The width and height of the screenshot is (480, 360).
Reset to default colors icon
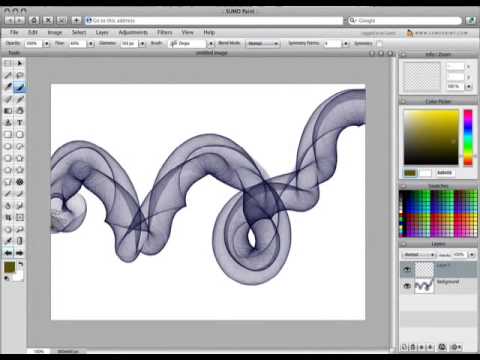click(6, 278)
